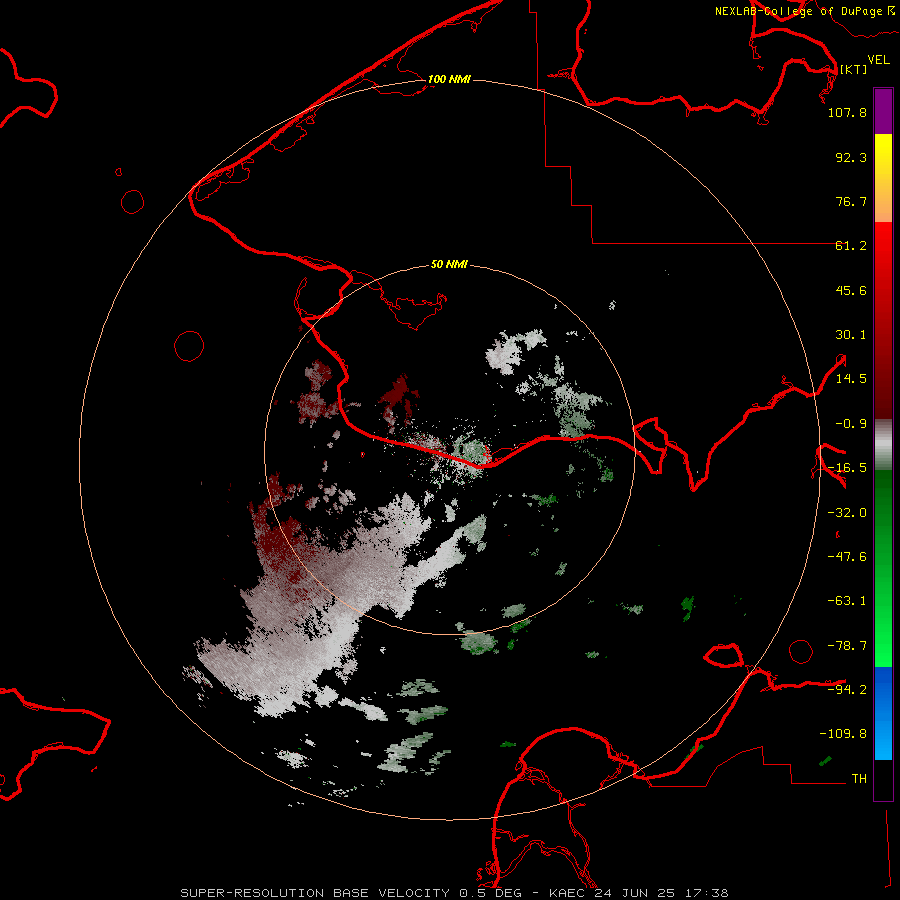Click the TH threshold label
Screen dimensions: 900x900
tap(859, 779)
